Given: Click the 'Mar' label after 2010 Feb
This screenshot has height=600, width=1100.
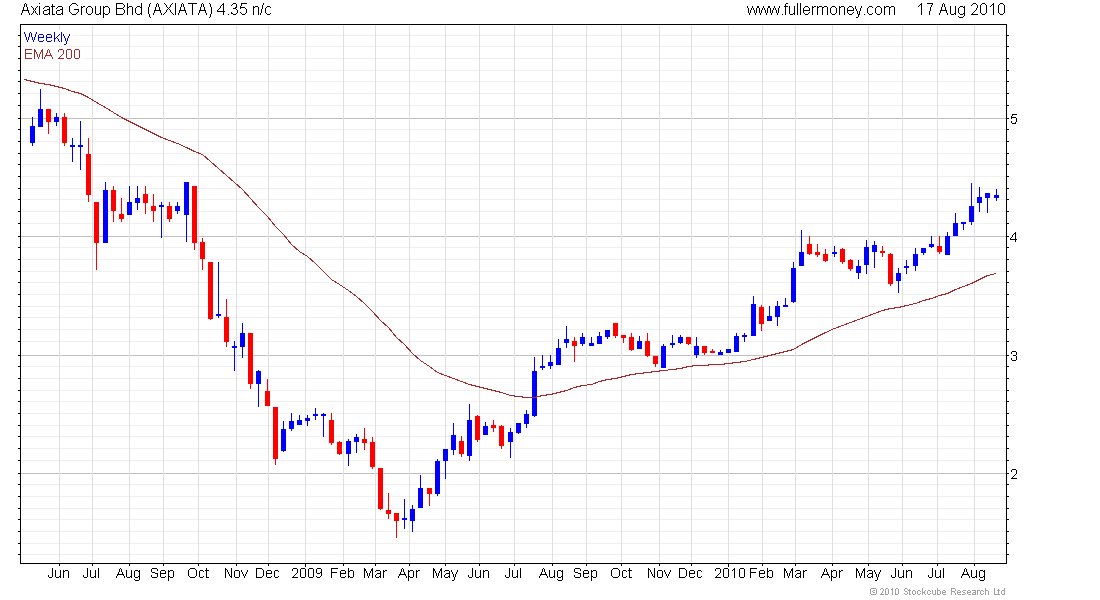Looking at the screenshot, I should pos(795,573).
